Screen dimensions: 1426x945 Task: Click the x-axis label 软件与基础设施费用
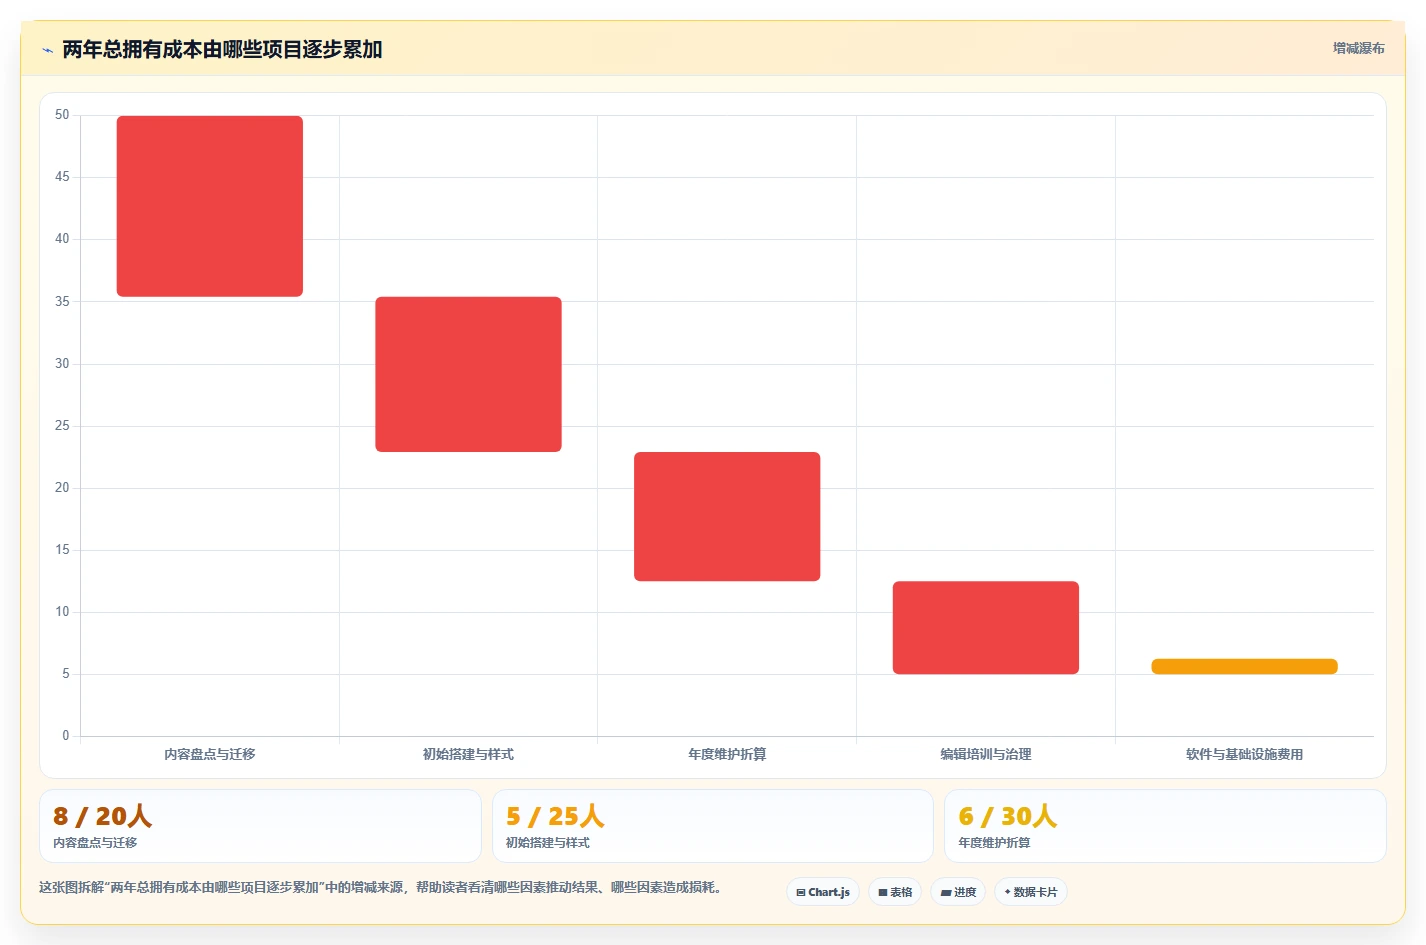[x=1244, y=754]
